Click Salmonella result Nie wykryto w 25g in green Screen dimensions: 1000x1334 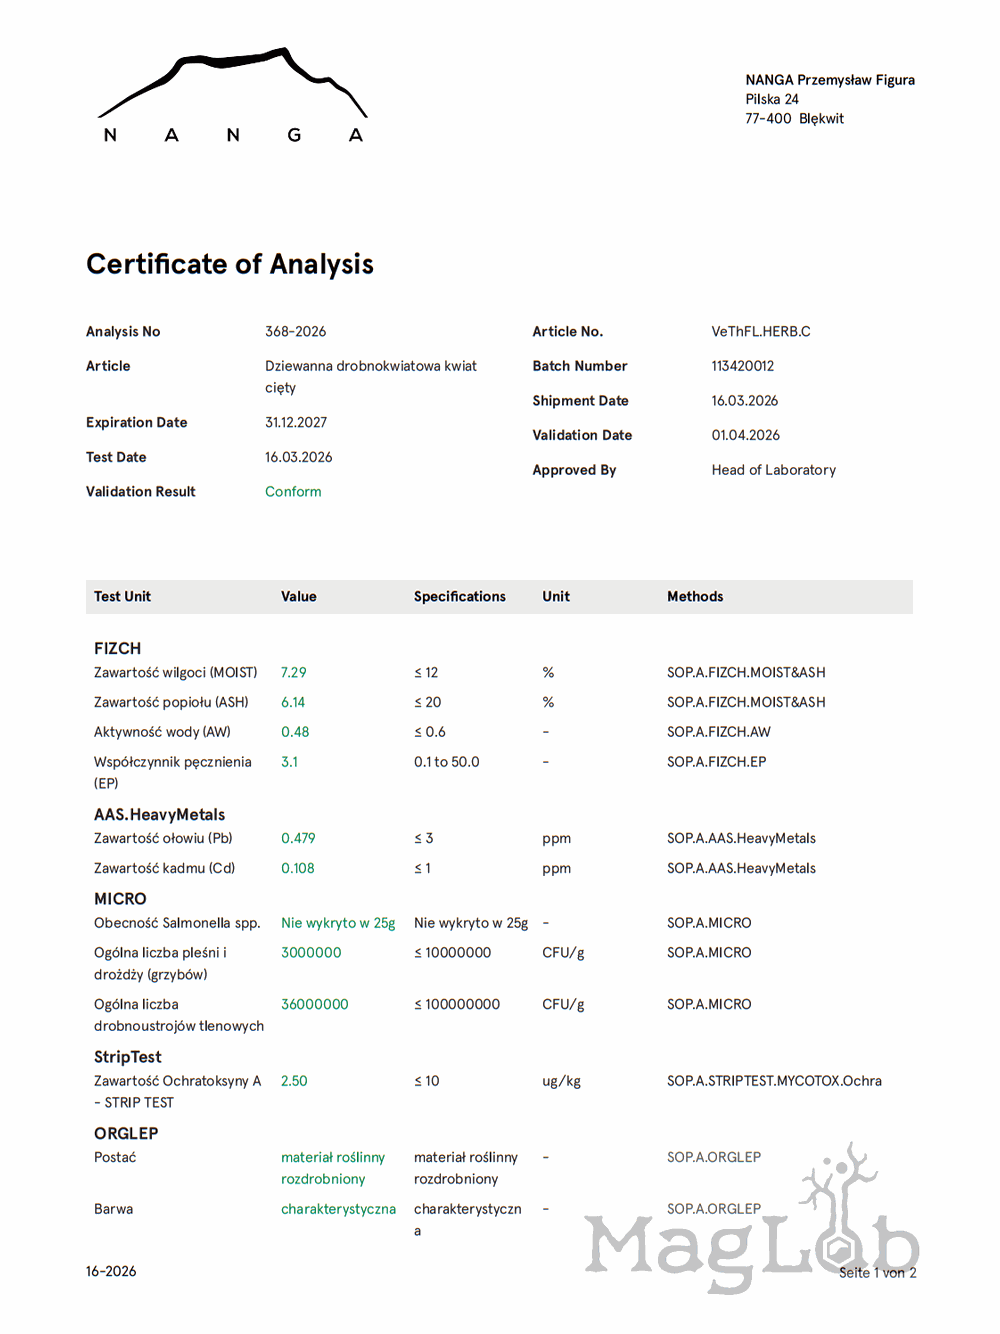(338, 923)
